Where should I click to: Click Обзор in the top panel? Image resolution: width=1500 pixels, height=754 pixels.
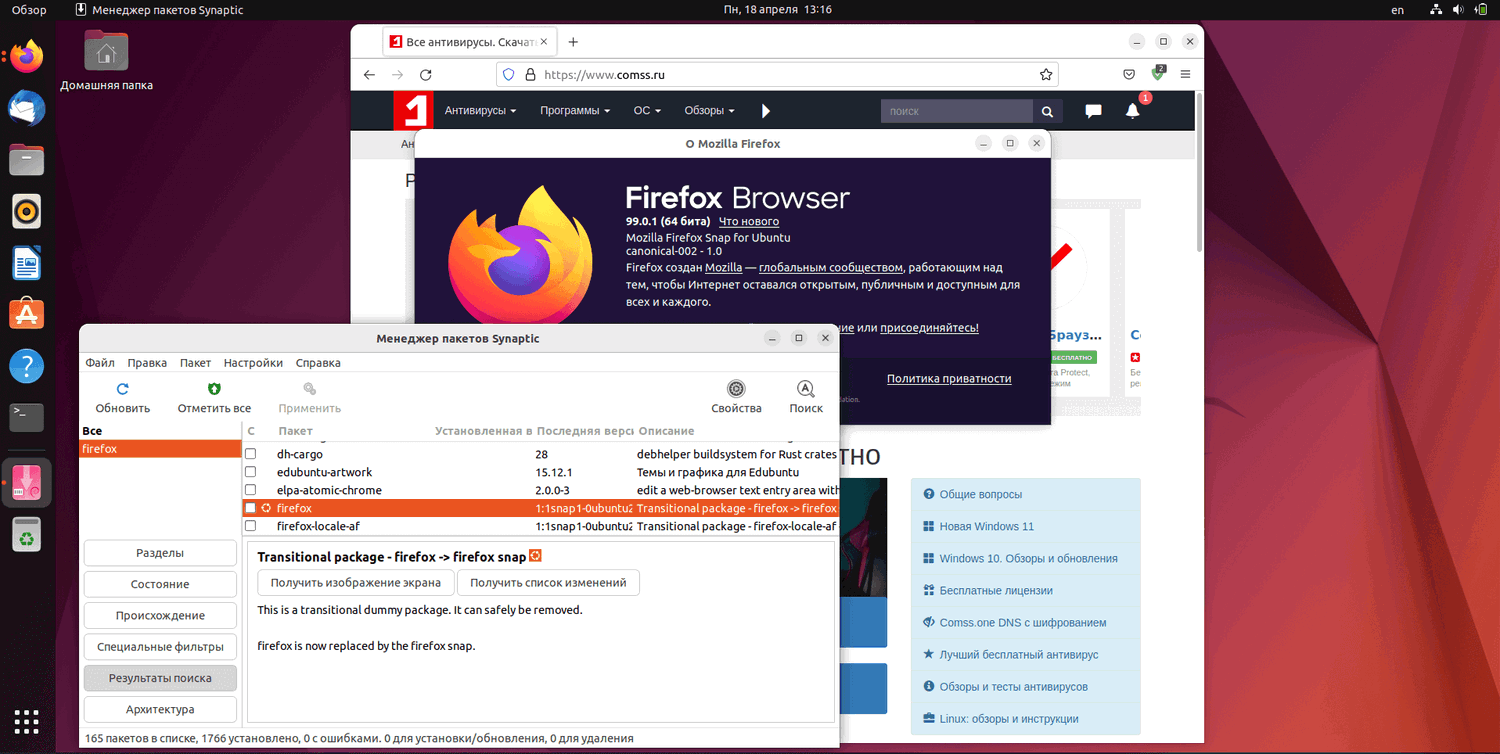(x=29, y=10)
